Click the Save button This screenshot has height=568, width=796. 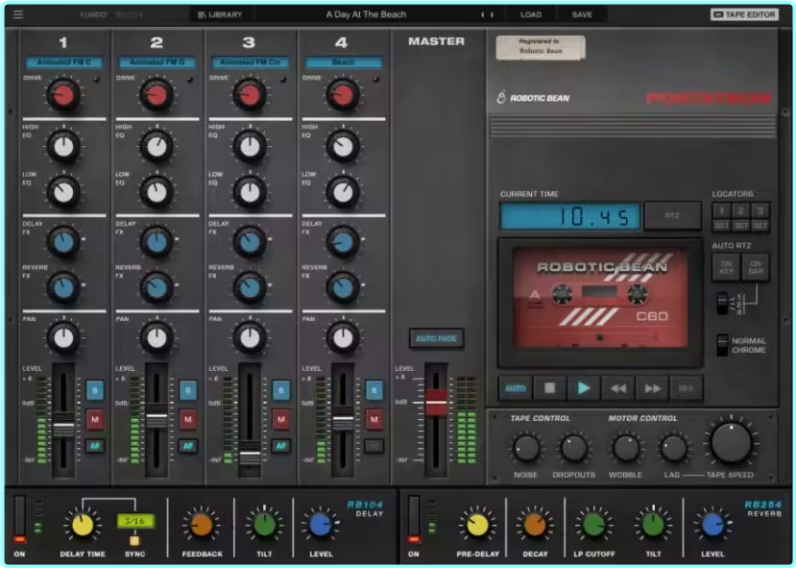[x=582, y=15]
